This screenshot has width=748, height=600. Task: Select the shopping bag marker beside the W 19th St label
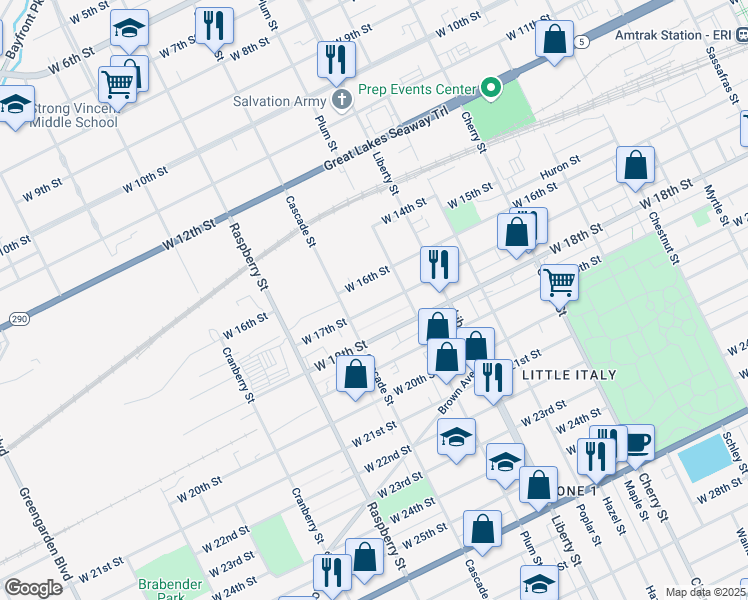355,376
